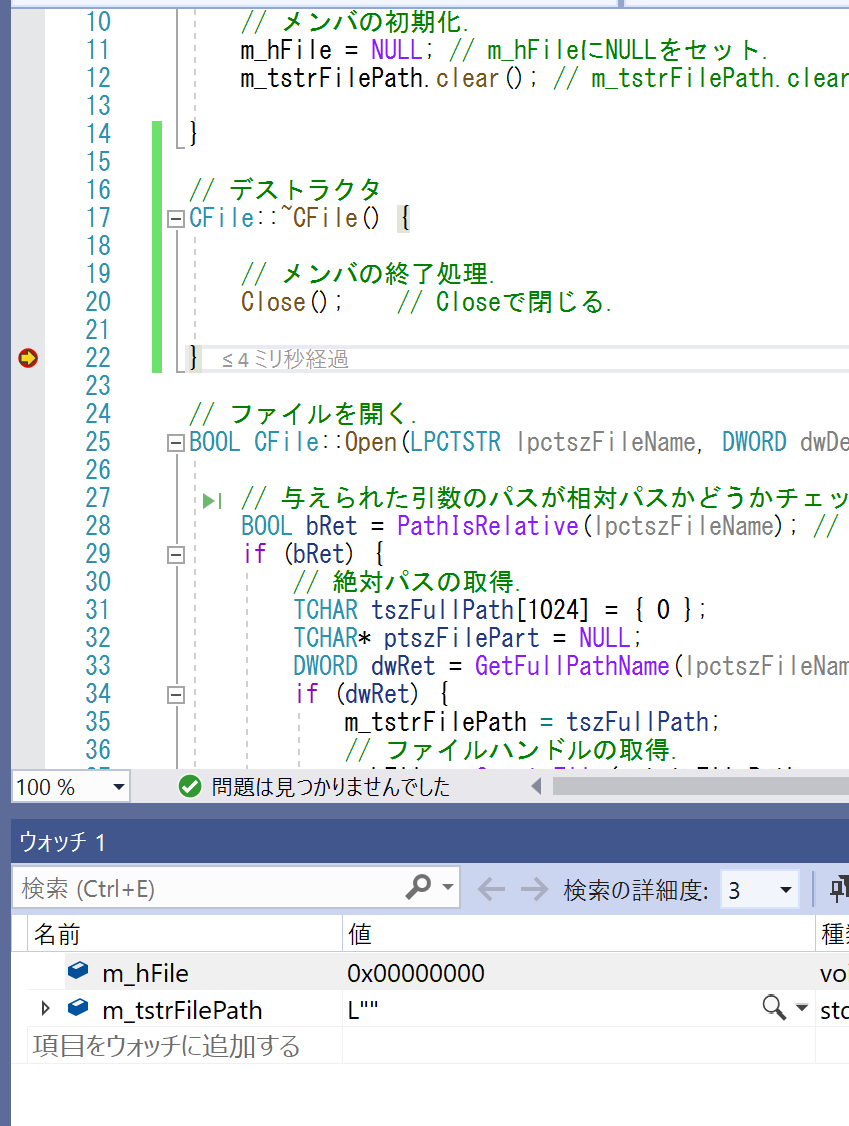Click line number 17 in the gutter
The width and height of the screenshot is (849, 1126).
click(98, 218)
